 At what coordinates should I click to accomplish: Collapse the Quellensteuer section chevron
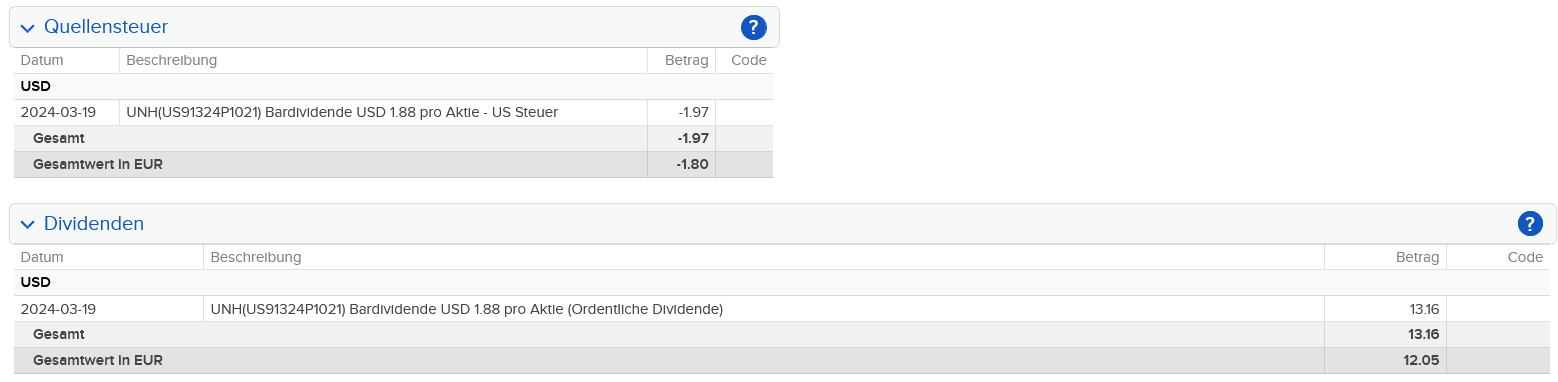point(28,28)
